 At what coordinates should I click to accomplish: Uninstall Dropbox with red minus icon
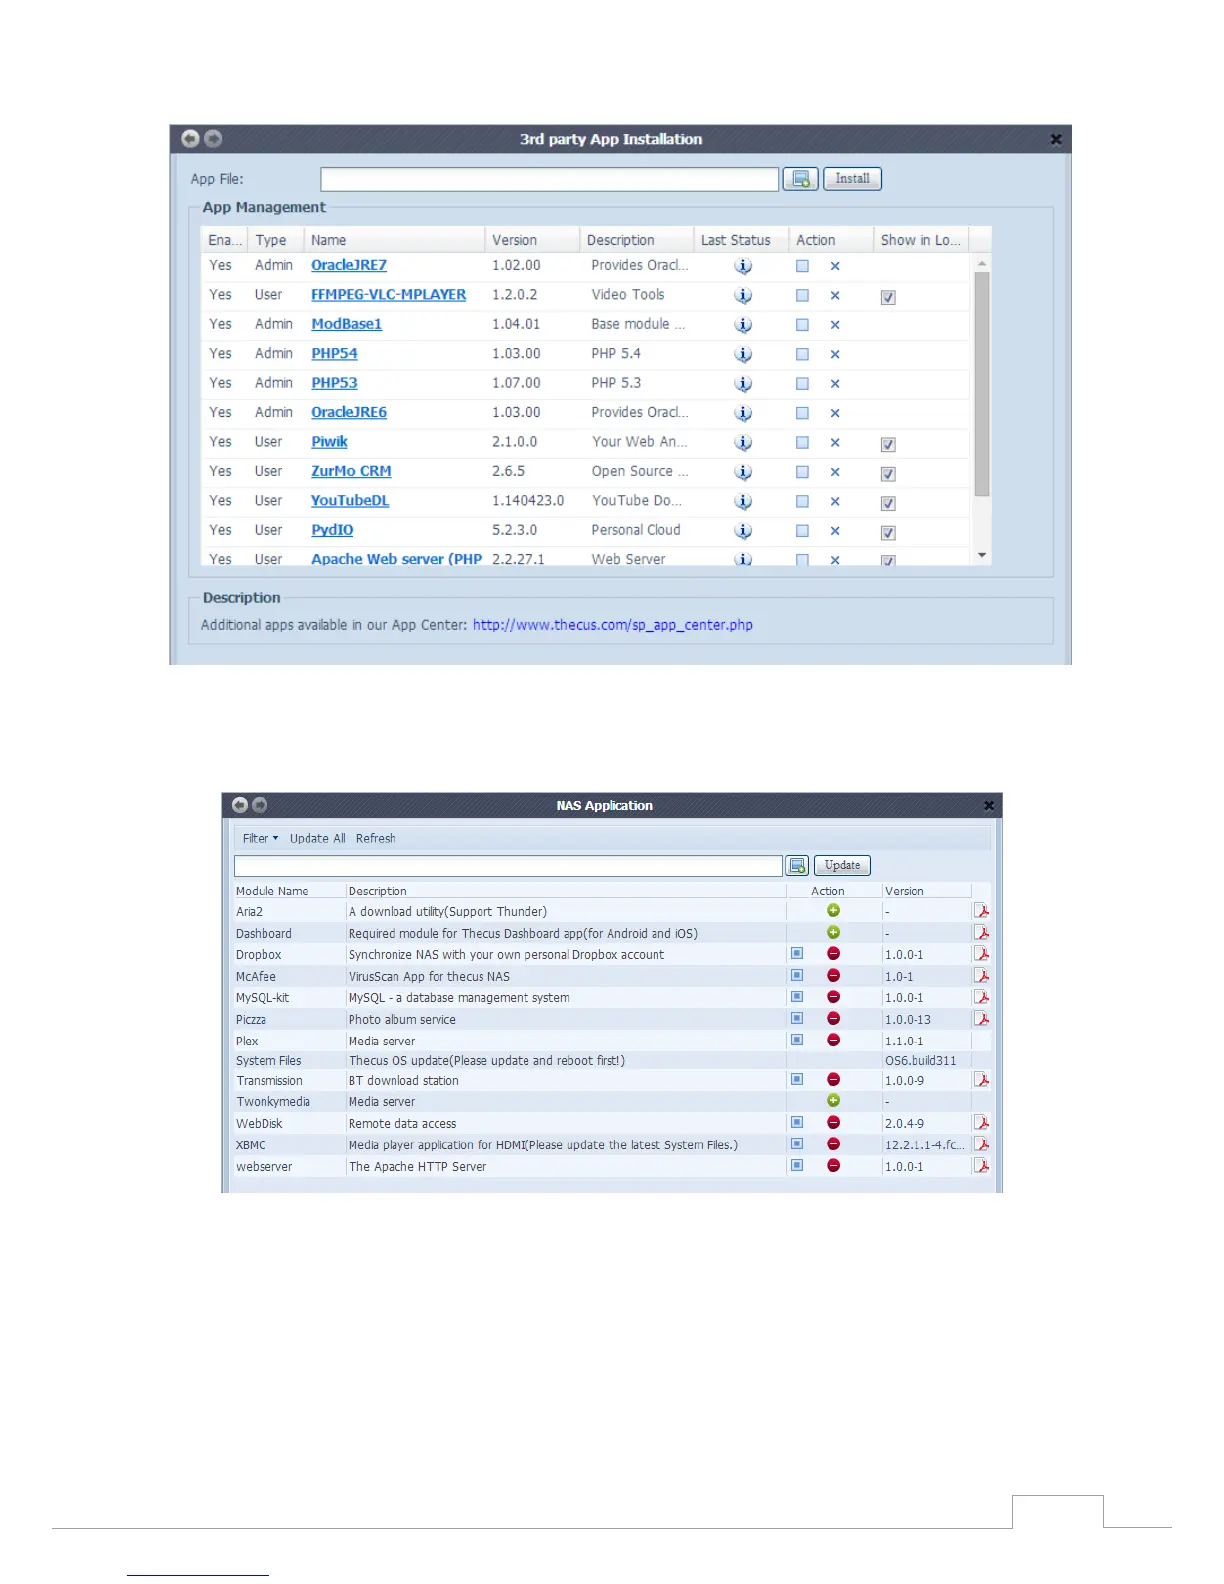(833, 954)
